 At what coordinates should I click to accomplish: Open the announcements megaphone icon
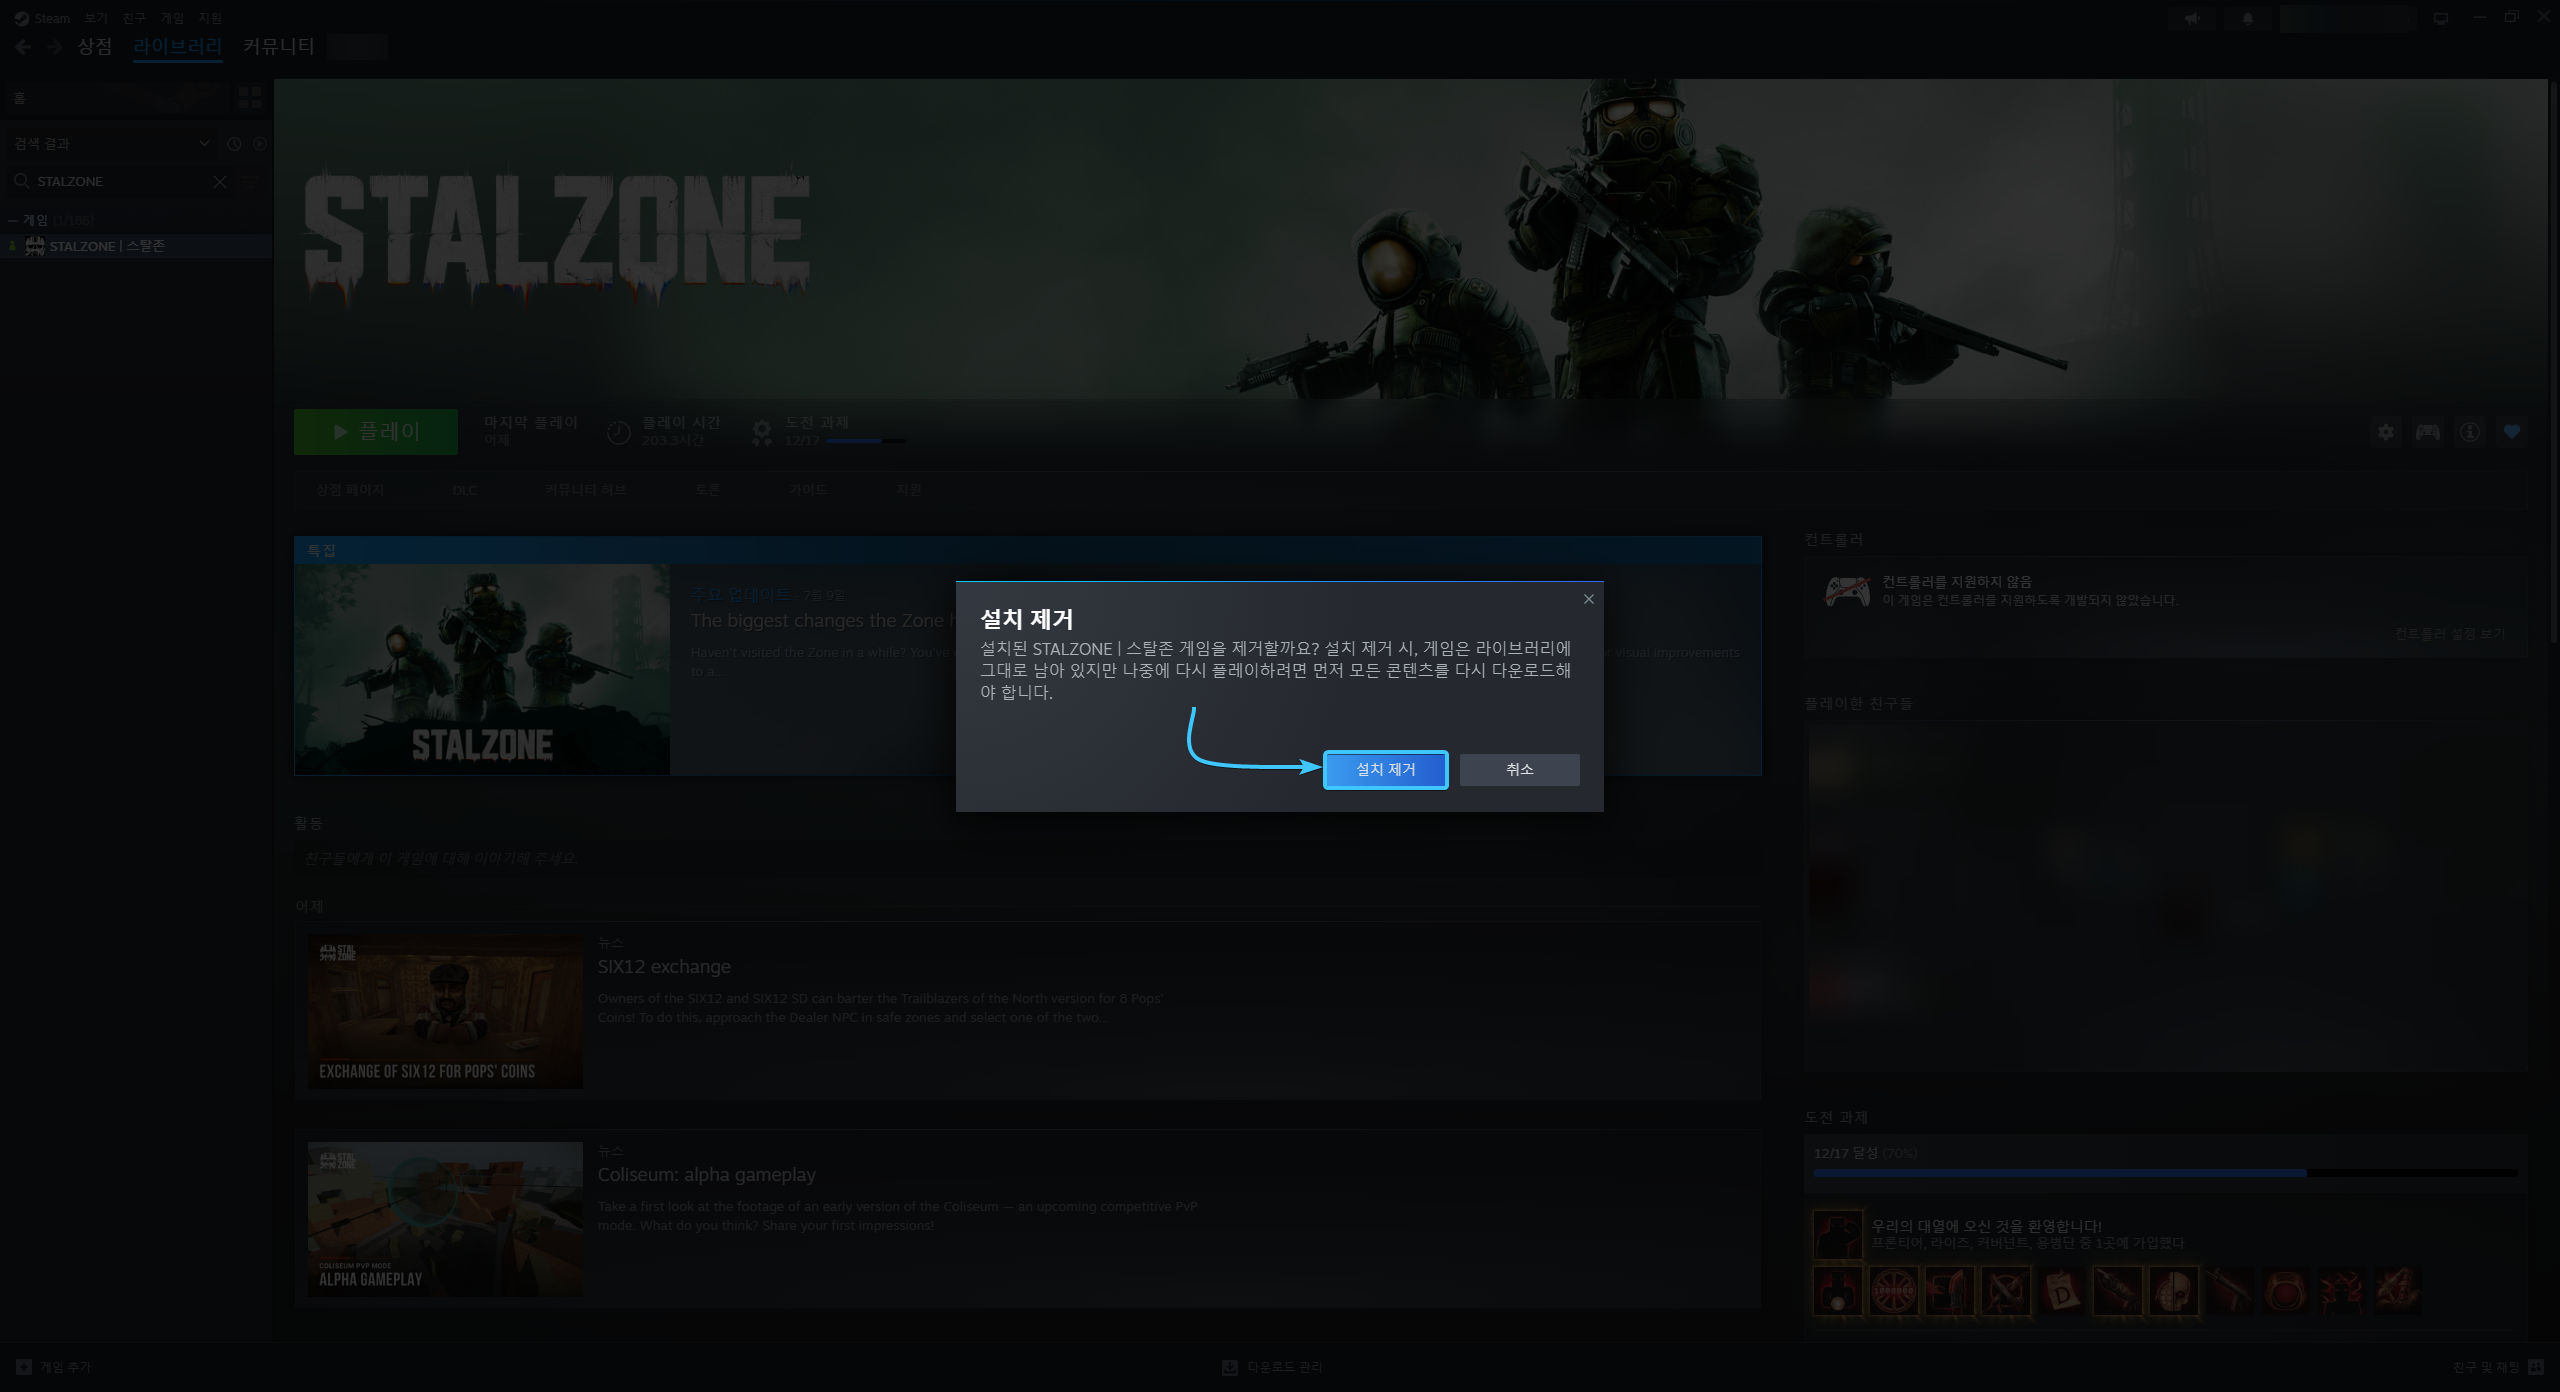[2192, 18]
